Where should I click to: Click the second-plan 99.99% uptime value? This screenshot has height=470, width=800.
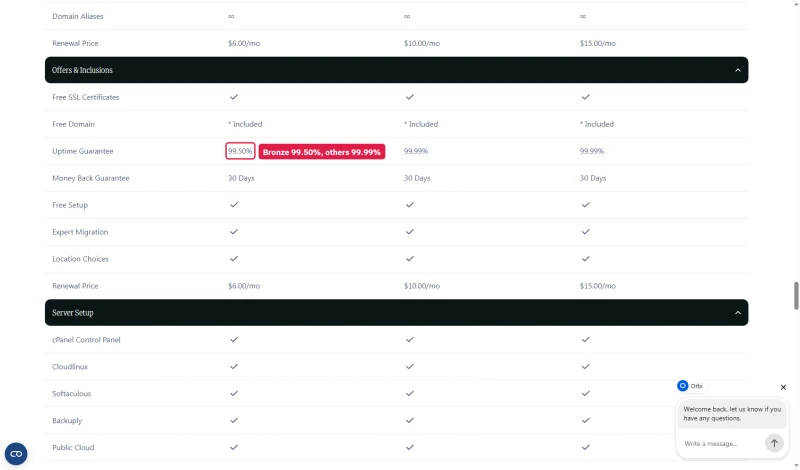(x=416, y=151)
